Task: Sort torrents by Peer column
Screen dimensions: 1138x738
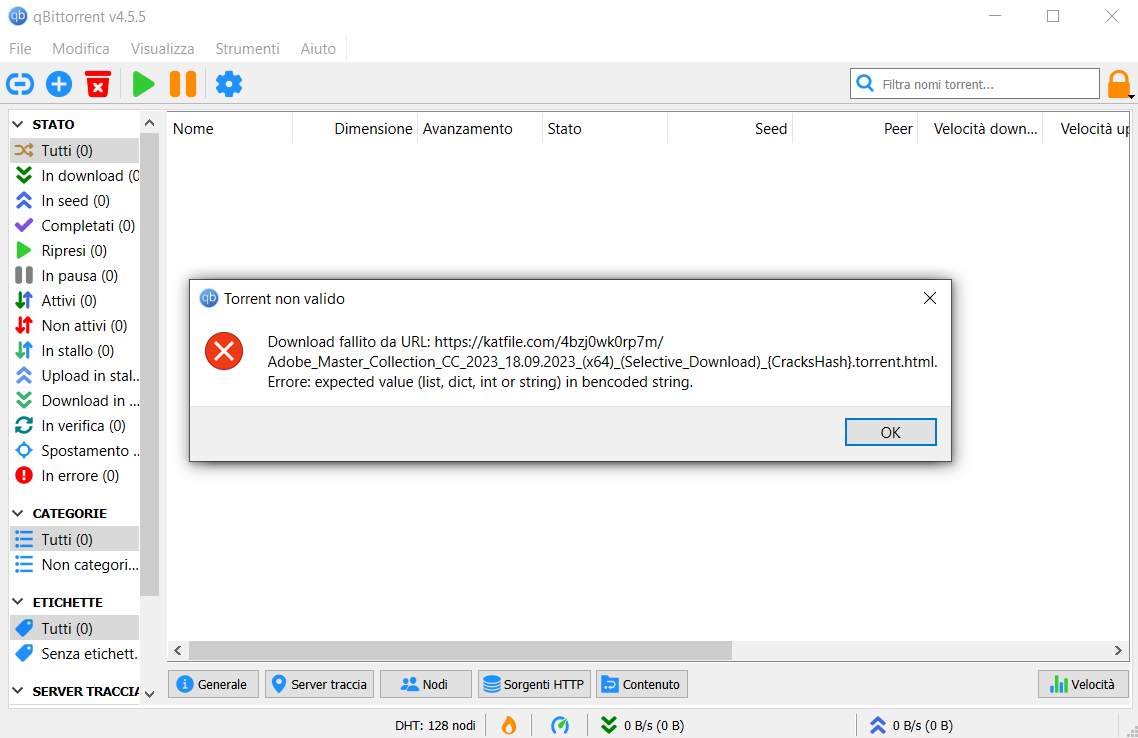Action: [855, 129]
